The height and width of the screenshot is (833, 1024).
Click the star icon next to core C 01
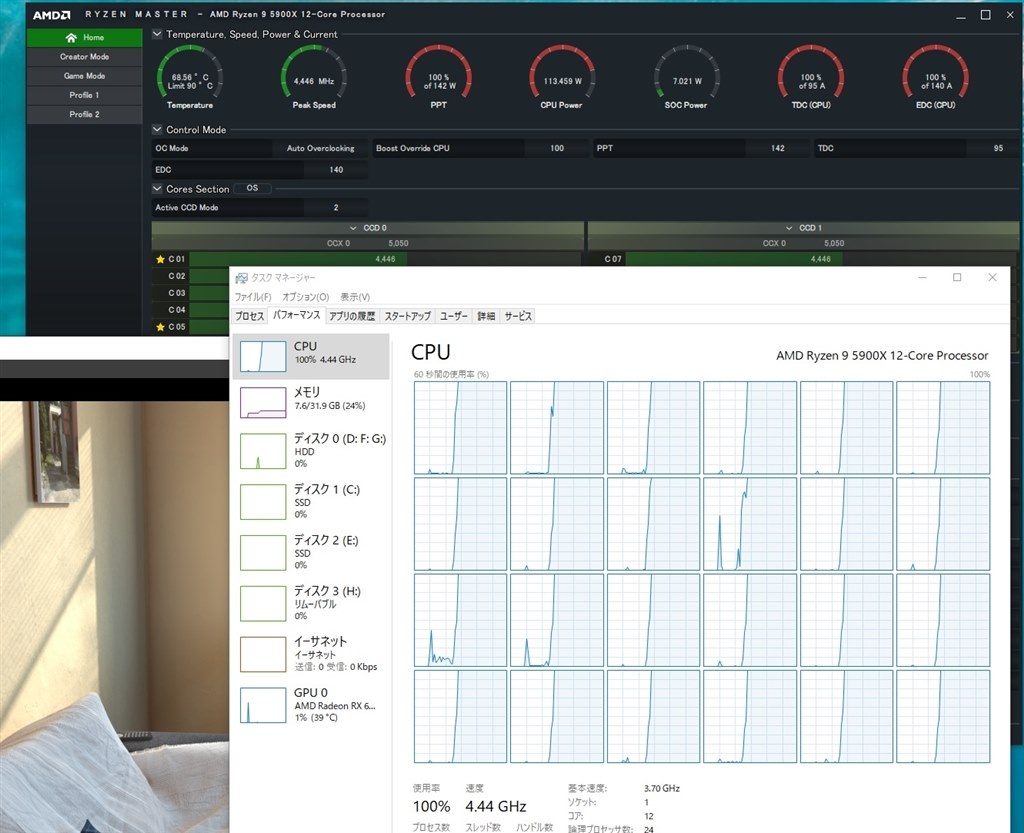tap(160, 259)
